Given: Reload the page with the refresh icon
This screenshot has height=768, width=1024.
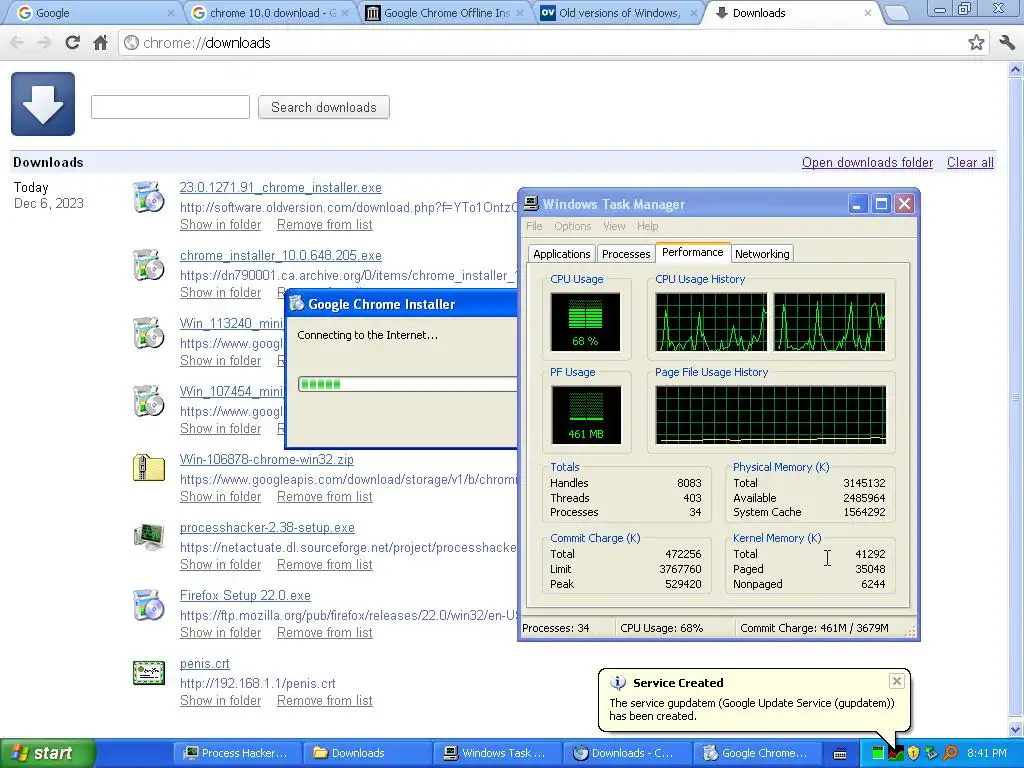Looking at the screenshot, I should [x=72, y=43].
